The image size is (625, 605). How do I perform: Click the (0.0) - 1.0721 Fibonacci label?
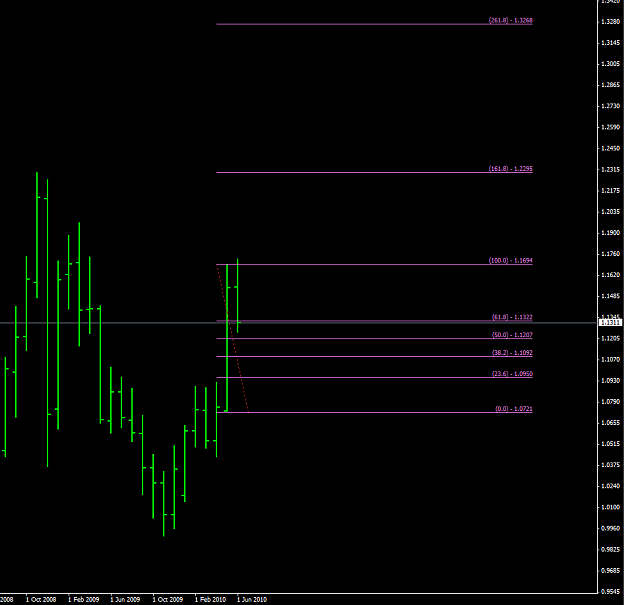coord(514,409)
